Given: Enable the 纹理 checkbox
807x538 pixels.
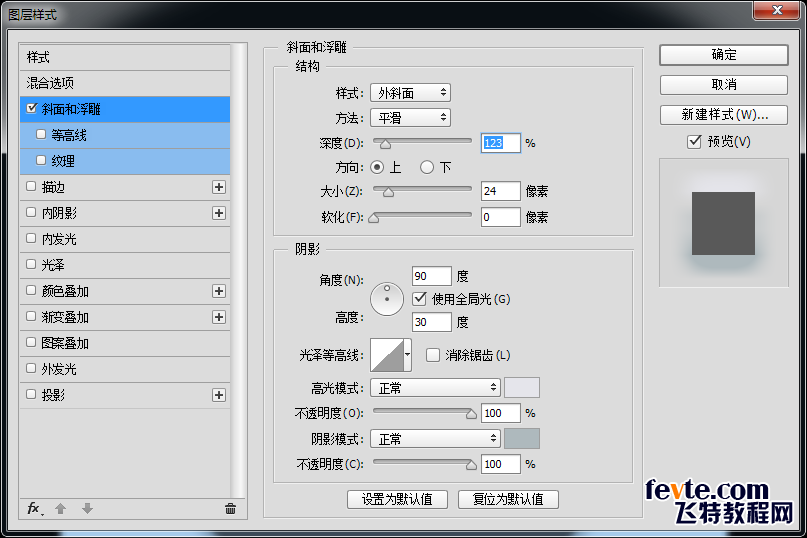Looking at the screenshot, I should (x=41, y=160).
